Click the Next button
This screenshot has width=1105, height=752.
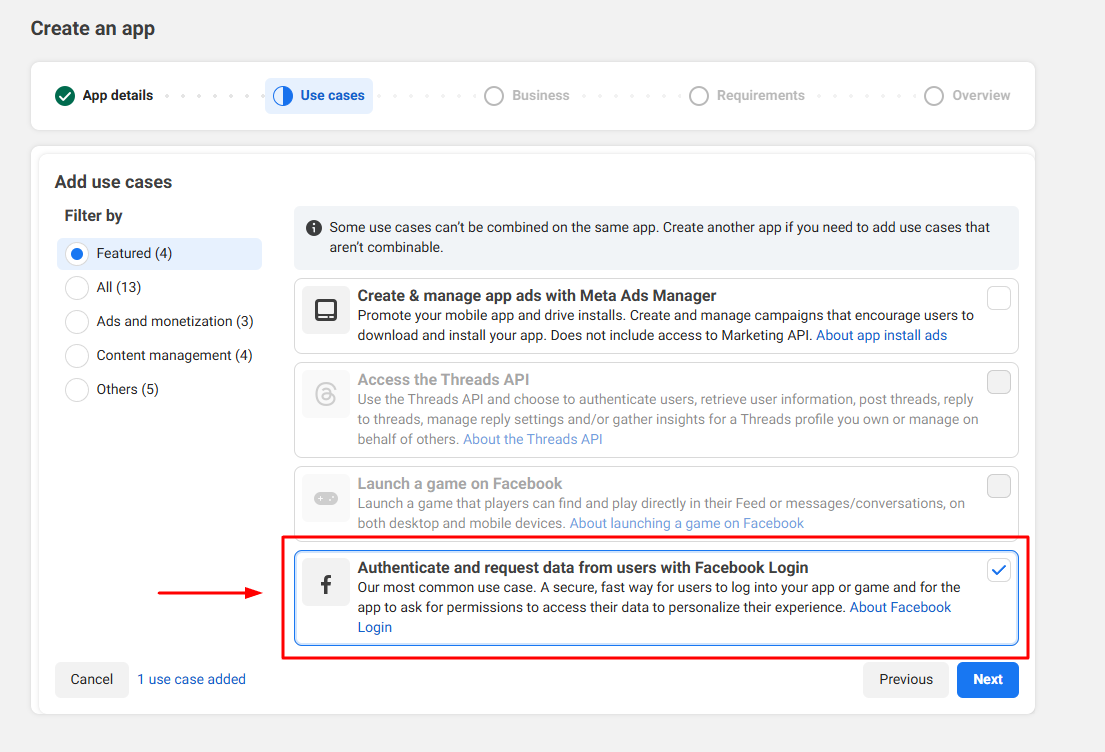point(987,679)
